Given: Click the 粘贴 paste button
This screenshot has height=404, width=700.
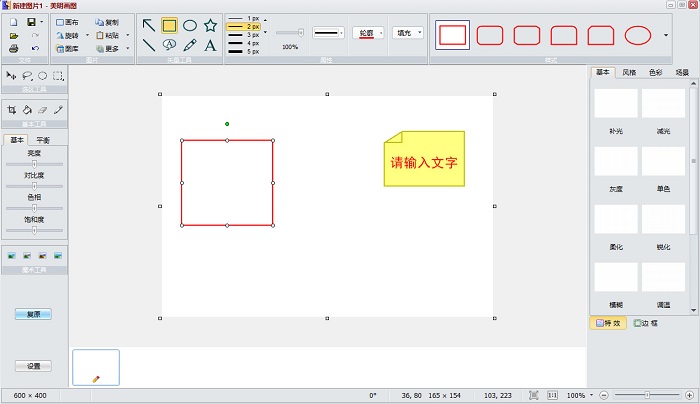Looking at the screenshot, I should coord(107,35).
